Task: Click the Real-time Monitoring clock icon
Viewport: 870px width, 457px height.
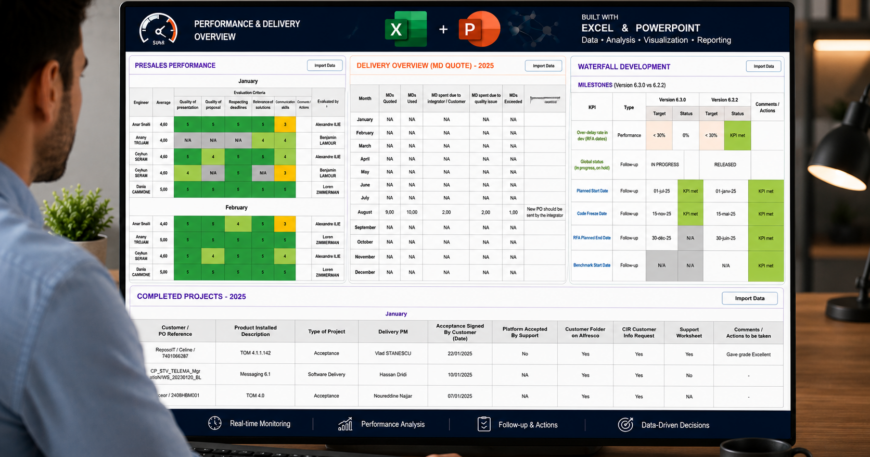Action: (215, 423)
